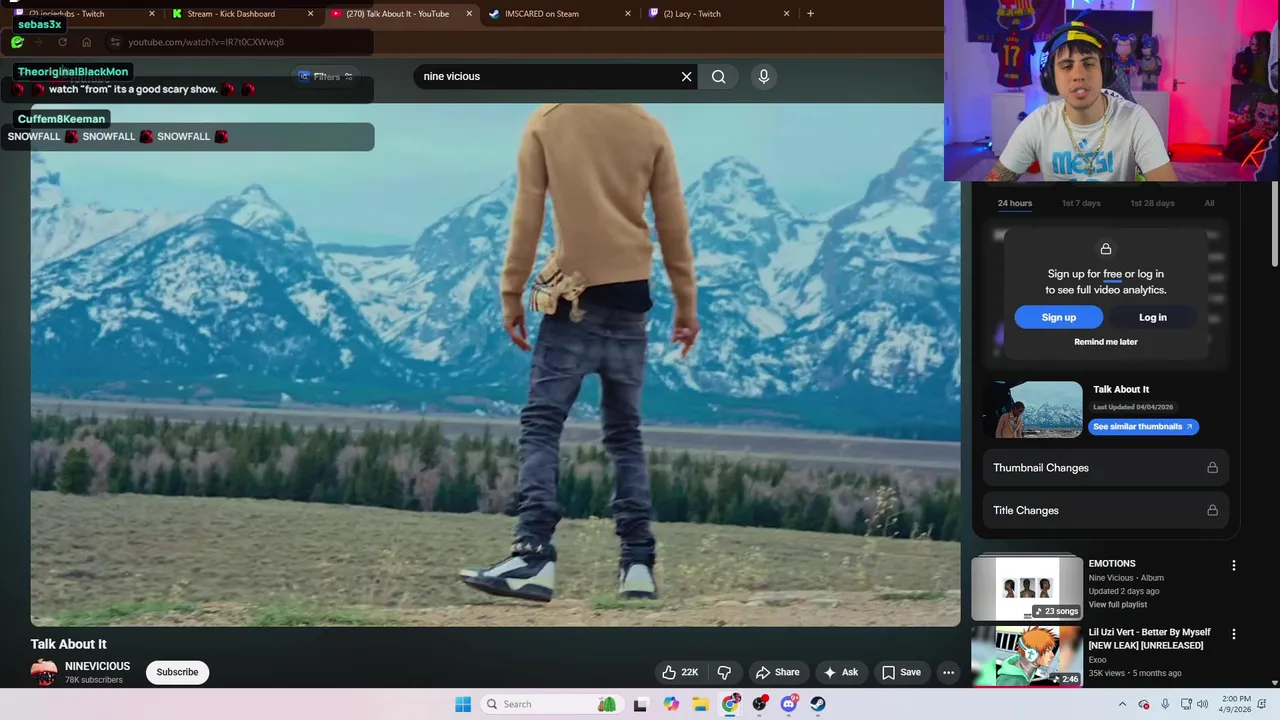Click the Log in button
Image resolution: width=1280 pixels, height=720 pixels.
point(1153,317)
